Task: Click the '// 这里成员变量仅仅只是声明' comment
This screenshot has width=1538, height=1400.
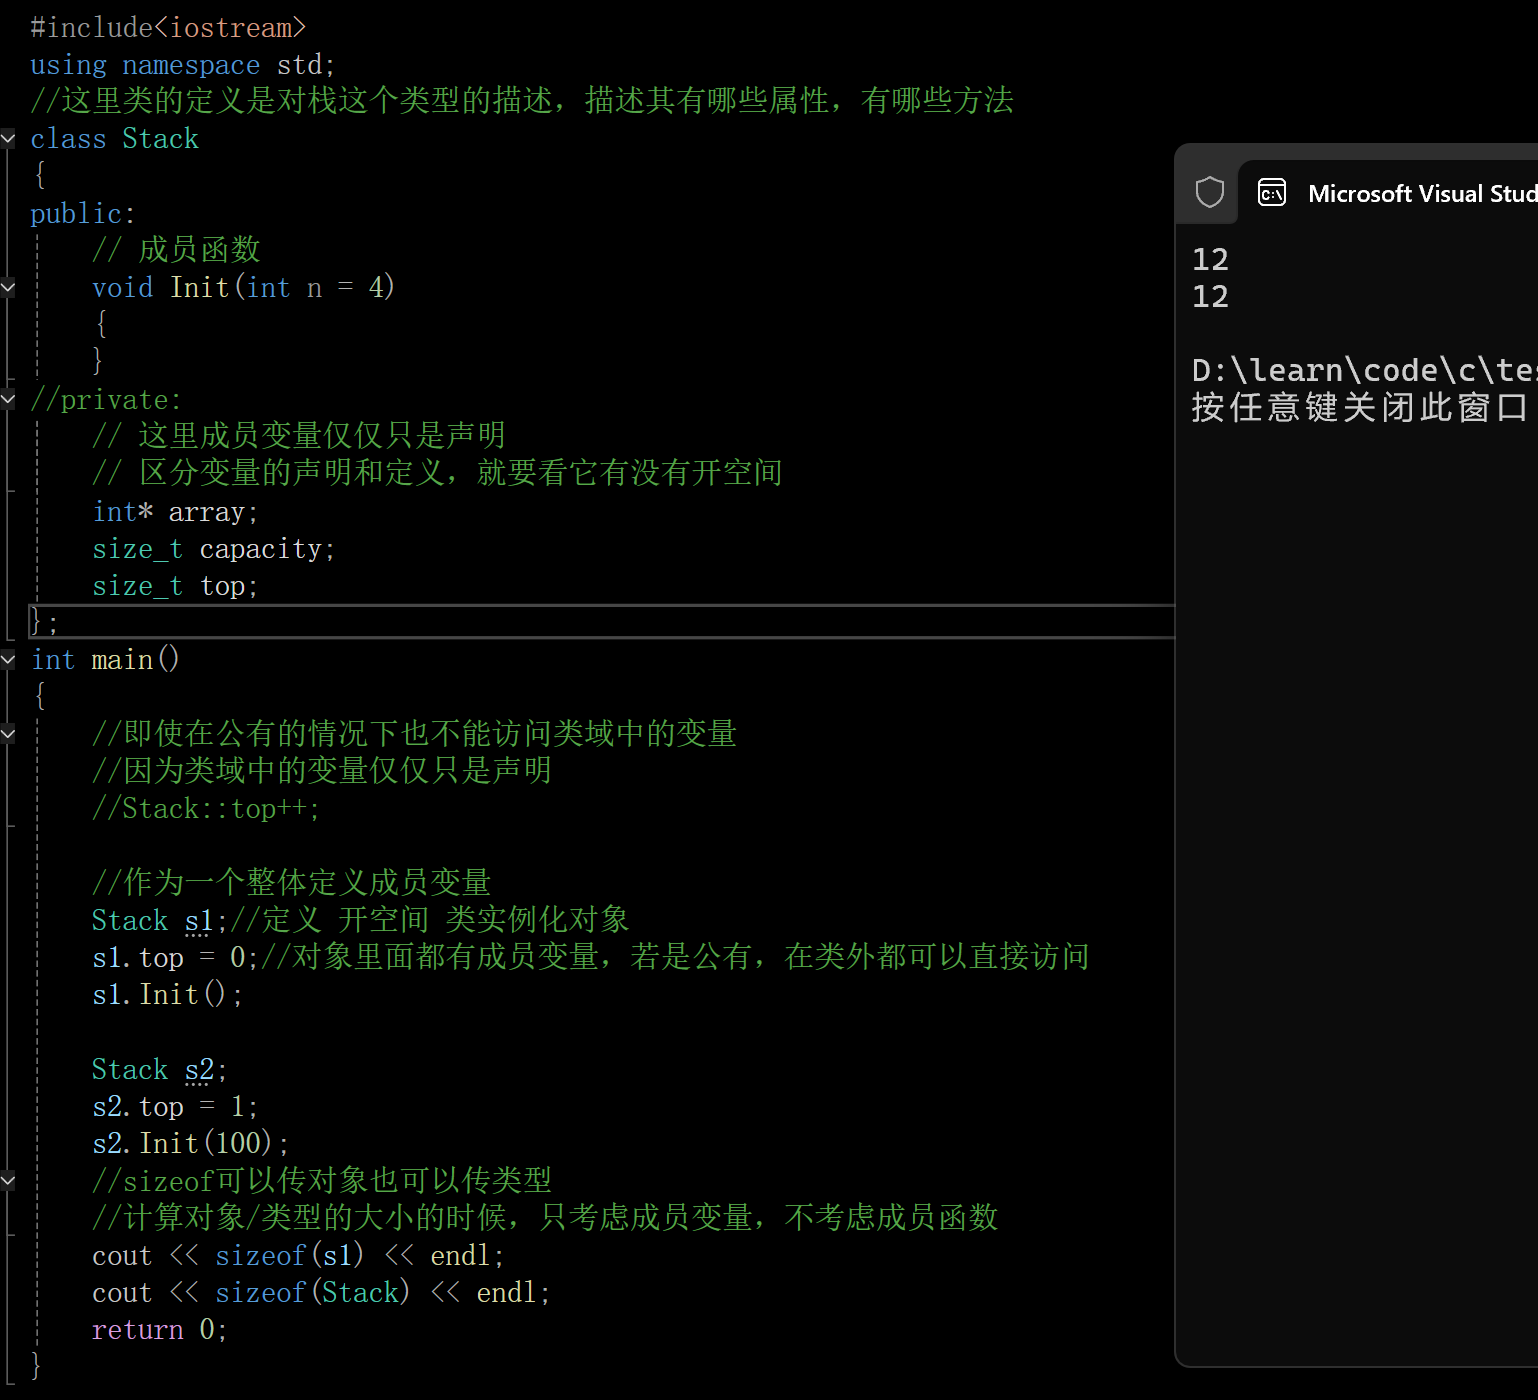Action: (x=299, y=436)
